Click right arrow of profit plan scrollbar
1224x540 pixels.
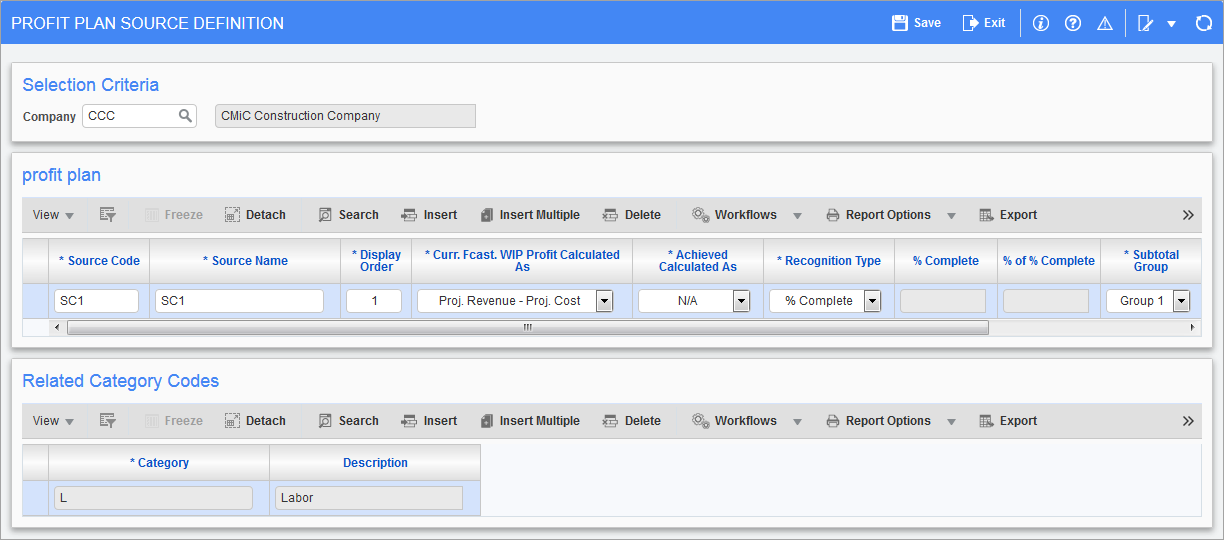click(x=1192, y=327)
